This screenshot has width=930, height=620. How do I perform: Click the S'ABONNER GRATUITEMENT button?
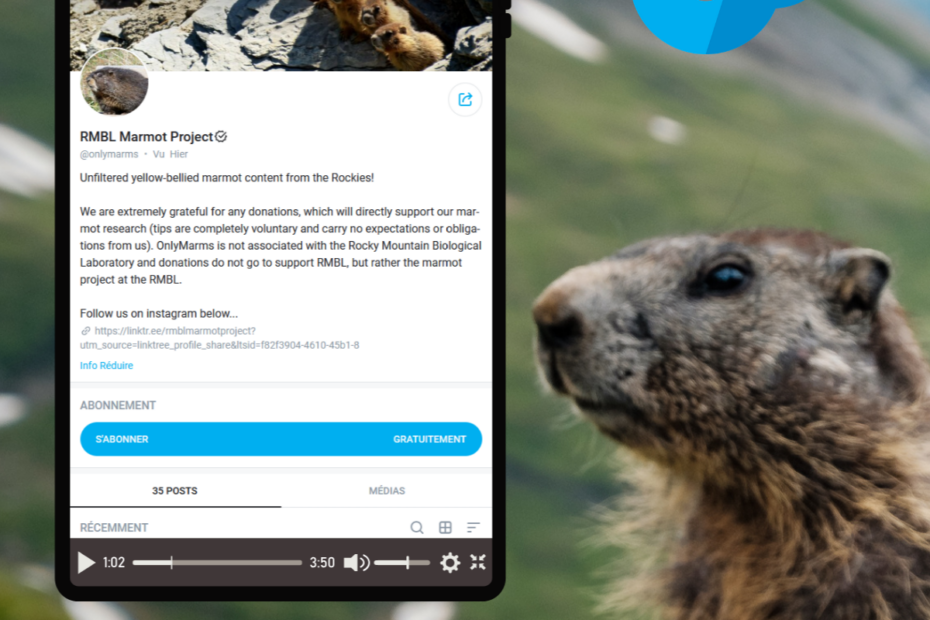click(x=281, y=439)
